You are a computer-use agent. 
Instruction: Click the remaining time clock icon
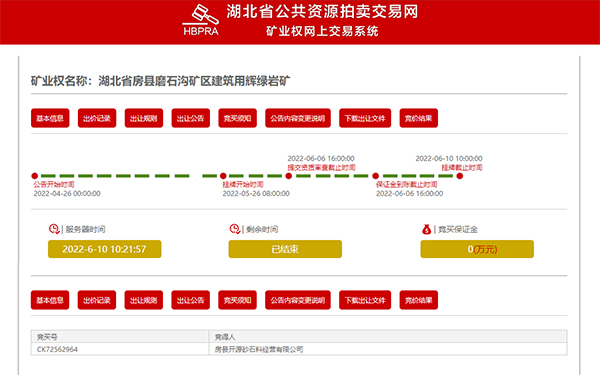(235, 229)
